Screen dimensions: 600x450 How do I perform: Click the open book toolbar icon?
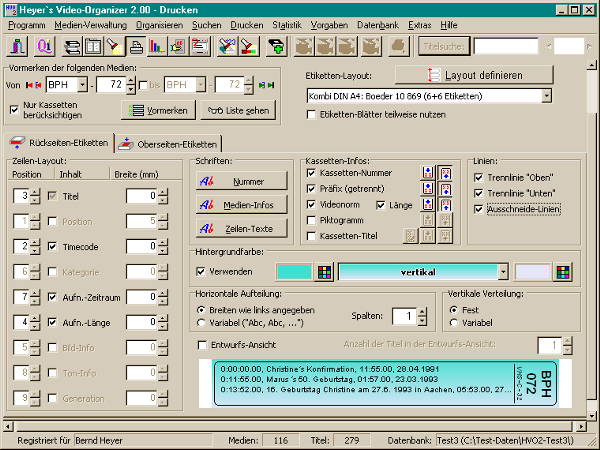pos(93,46)
